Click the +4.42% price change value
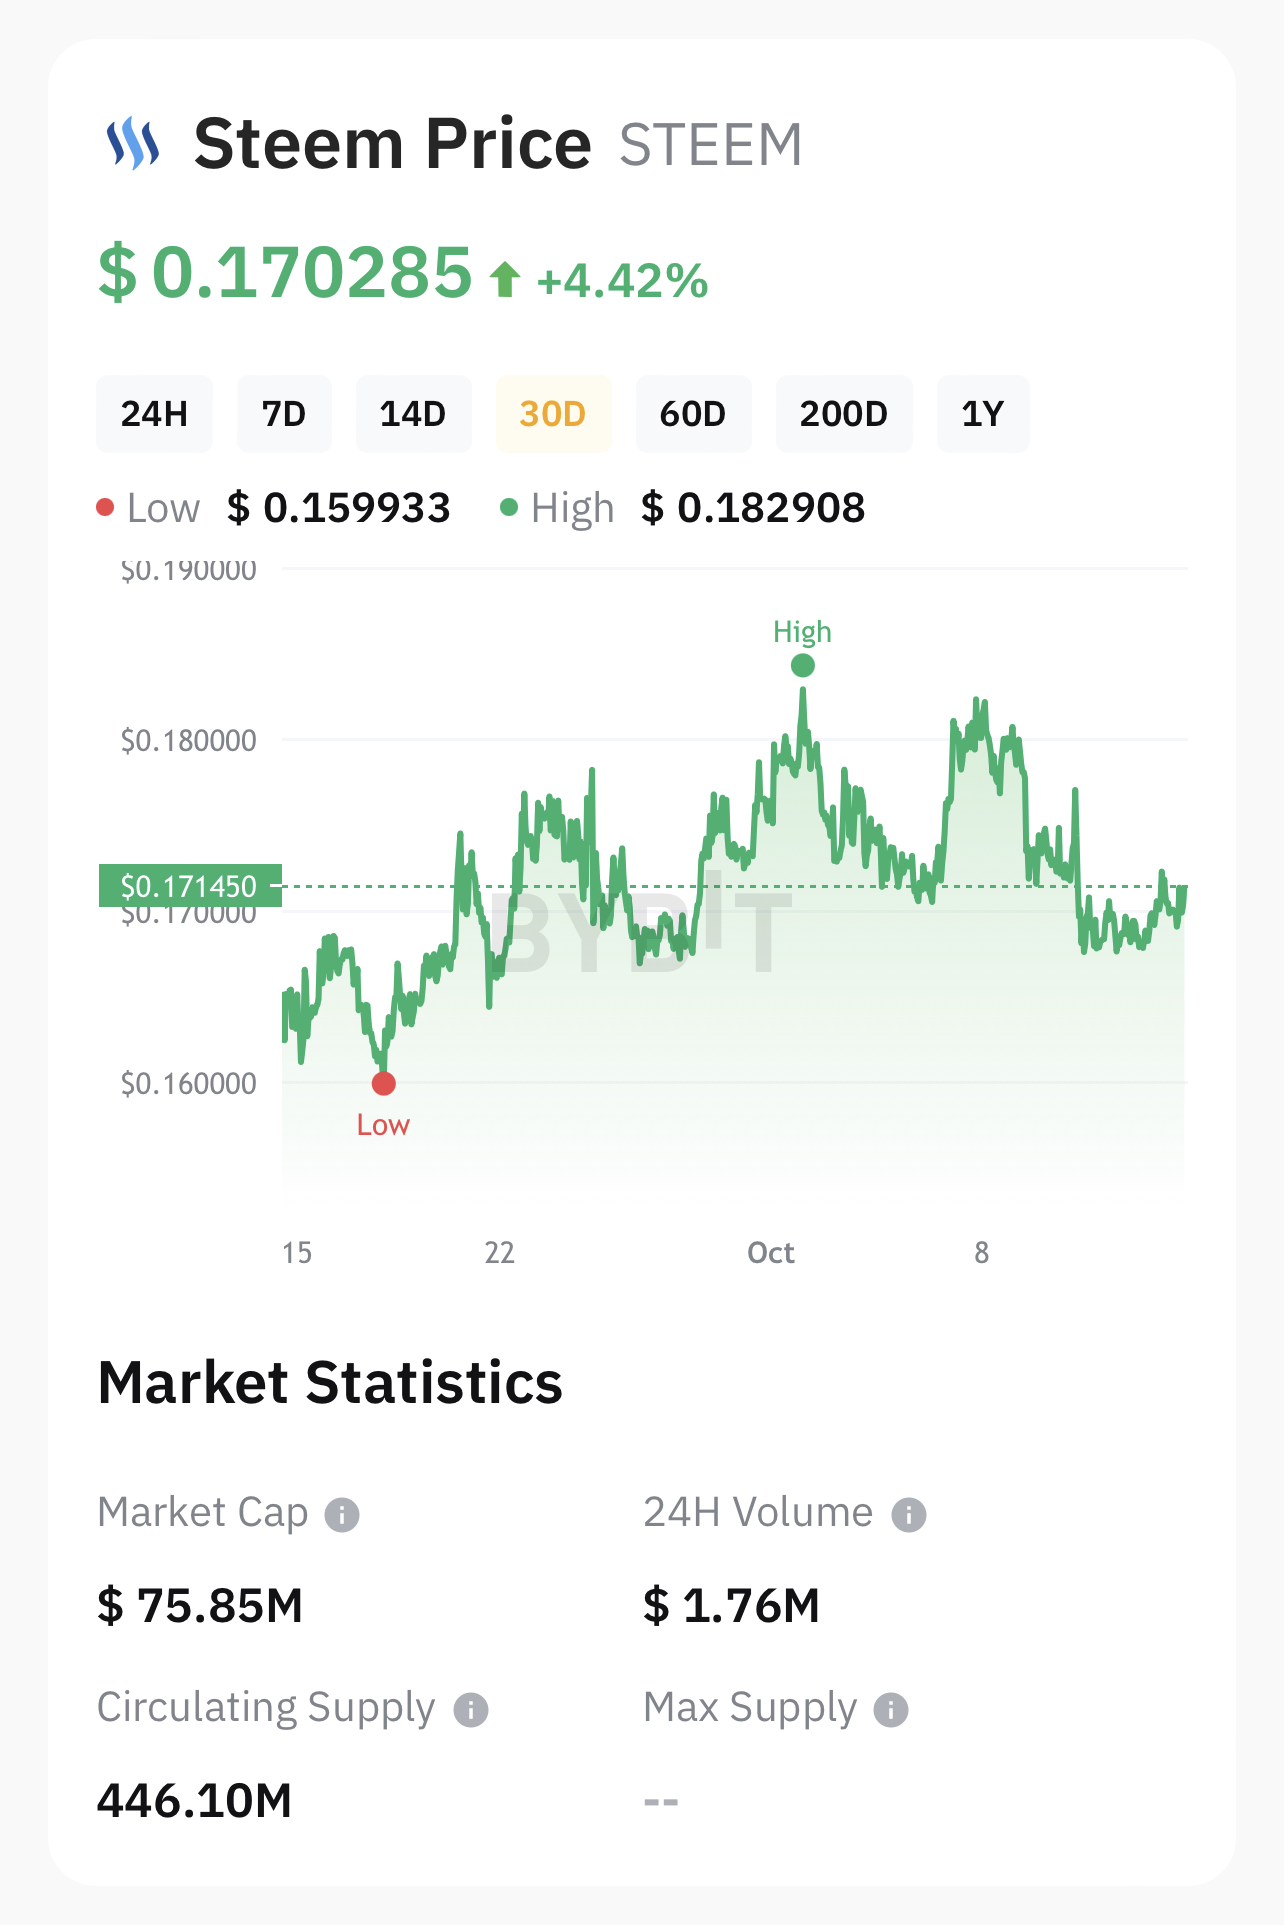 pos(622,281)
